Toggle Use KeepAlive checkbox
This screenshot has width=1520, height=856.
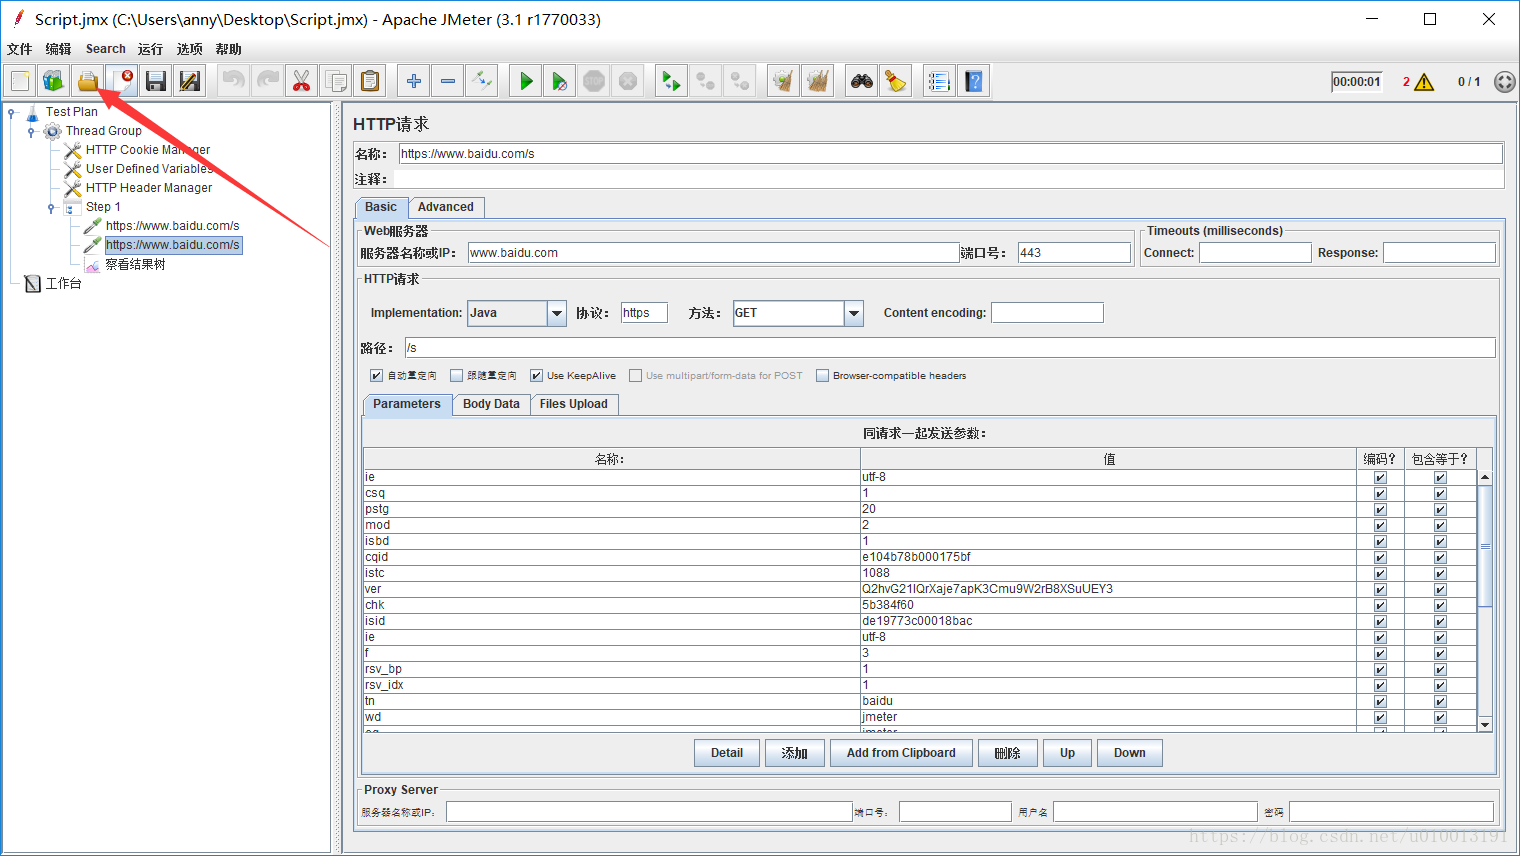click(536, 376)
